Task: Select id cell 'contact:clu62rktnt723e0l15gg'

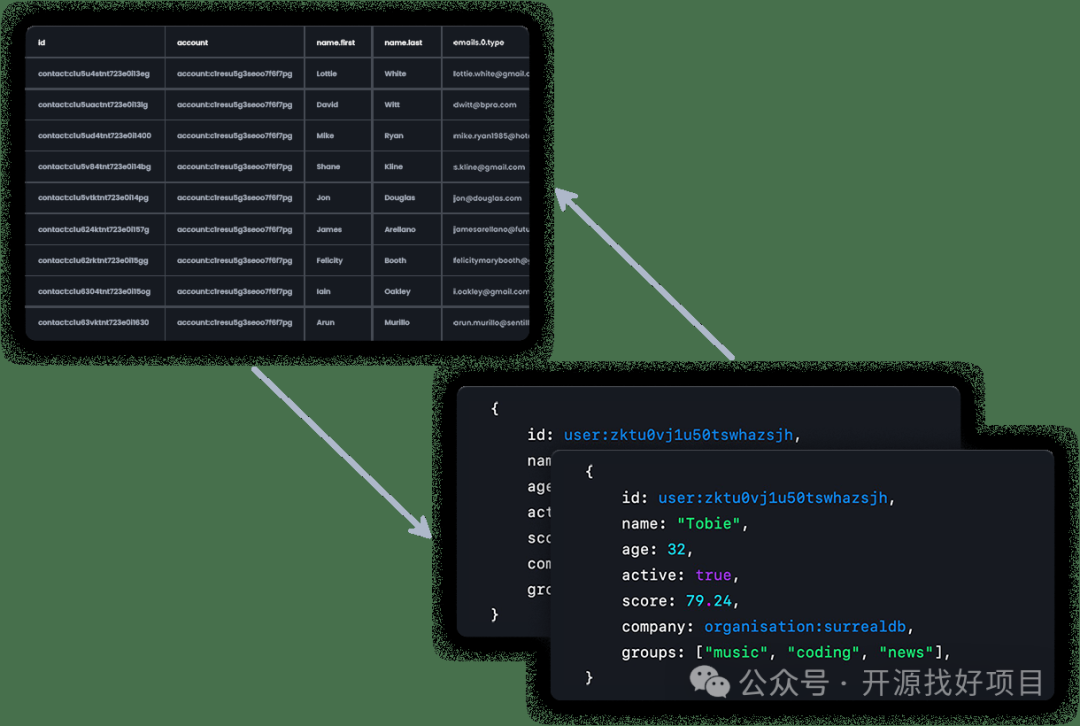Action: click(93, 260)
